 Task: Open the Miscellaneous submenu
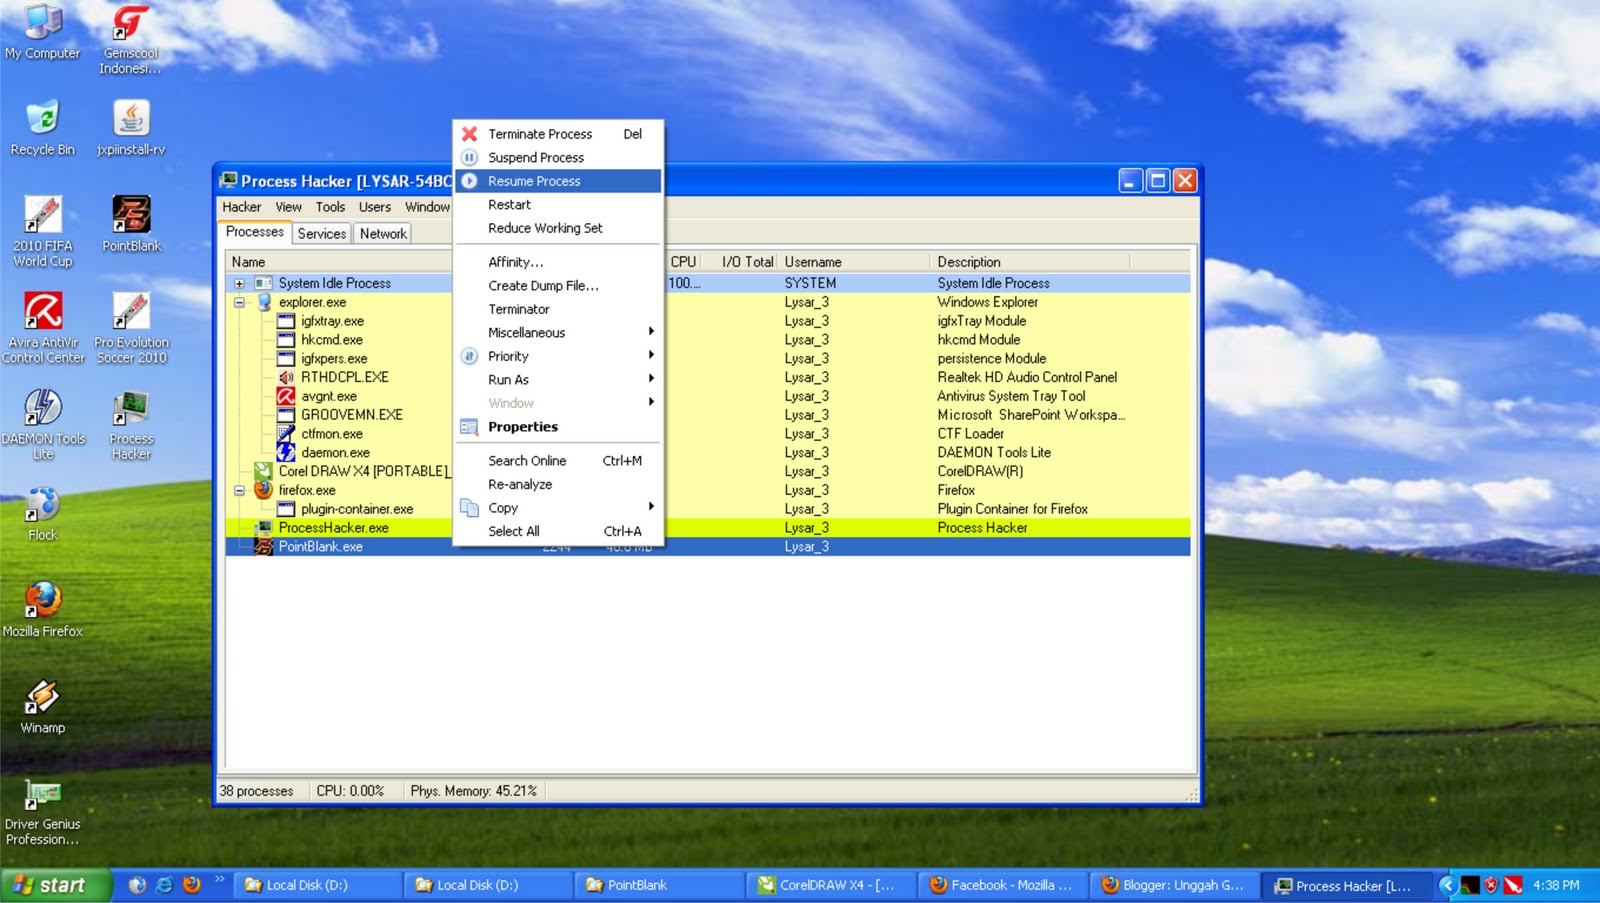(525, 332)
